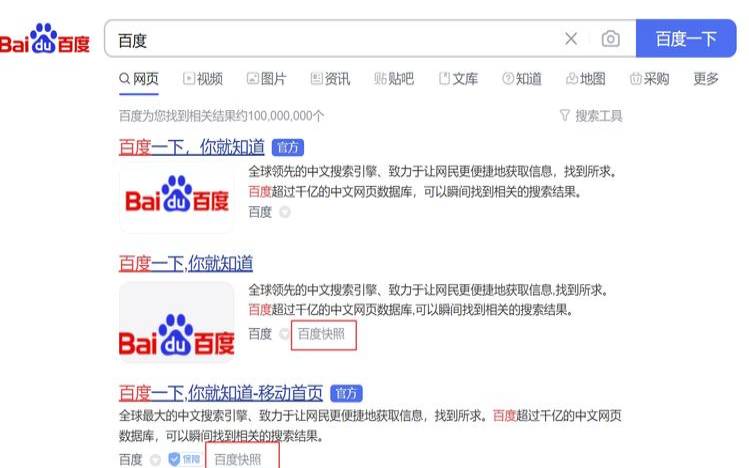Expand the arrow icon beside 百度 in third result
The width and height of the screenshot is (749, 468).
(155, 460)
